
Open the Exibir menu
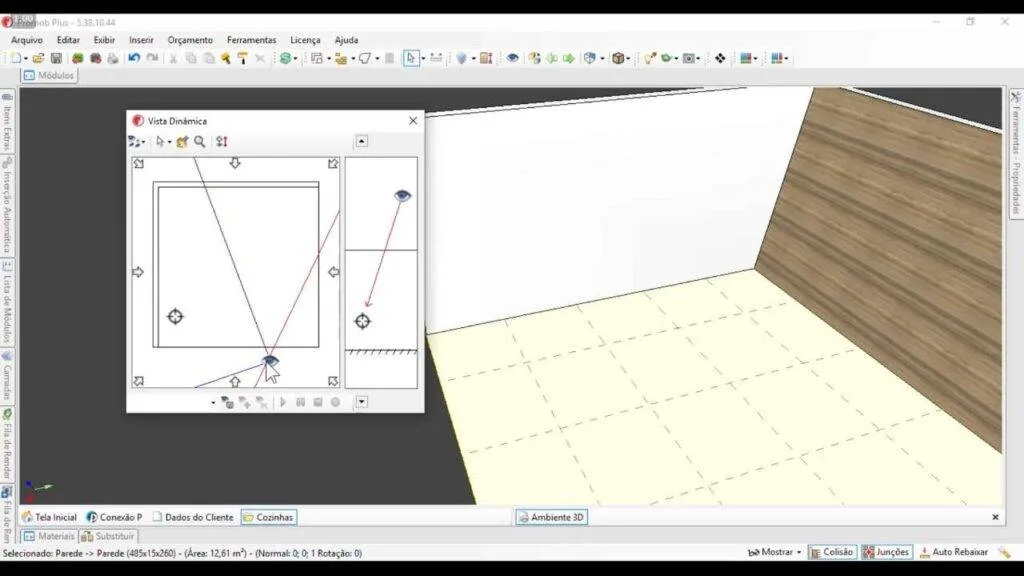tap(104, 40)
